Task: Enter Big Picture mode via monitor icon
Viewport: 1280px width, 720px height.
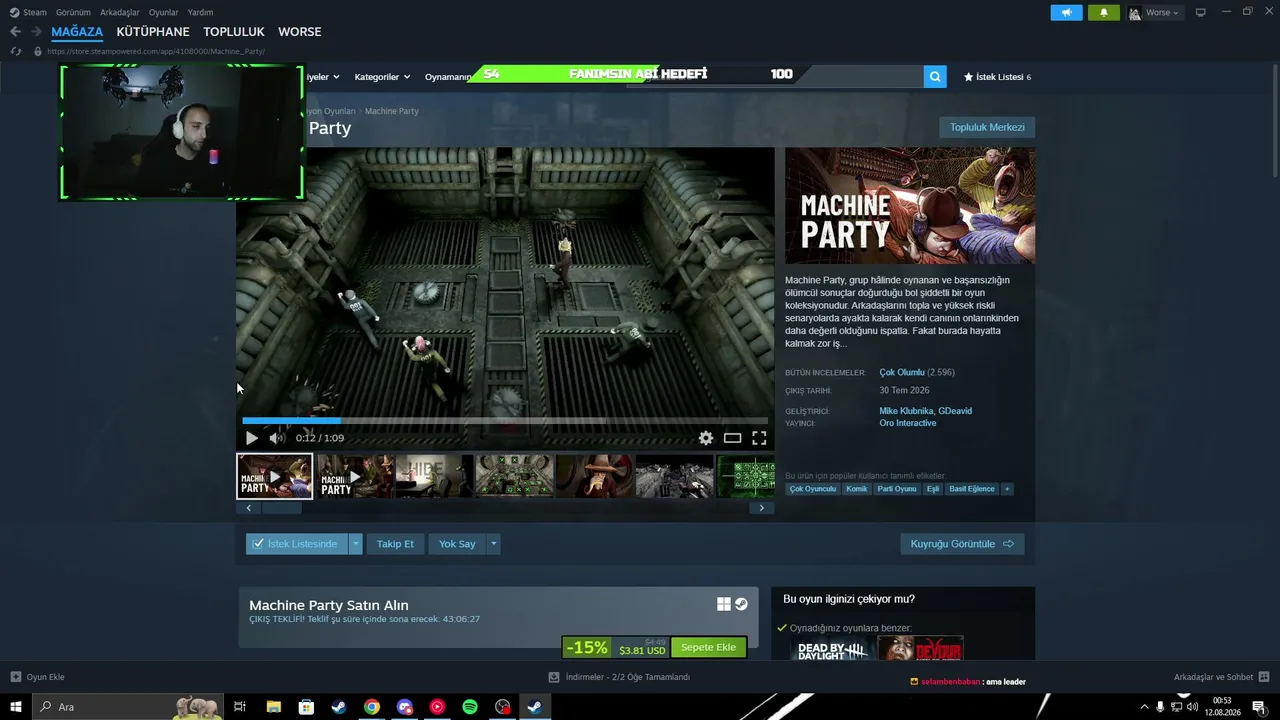Action: click(1201, 13)
